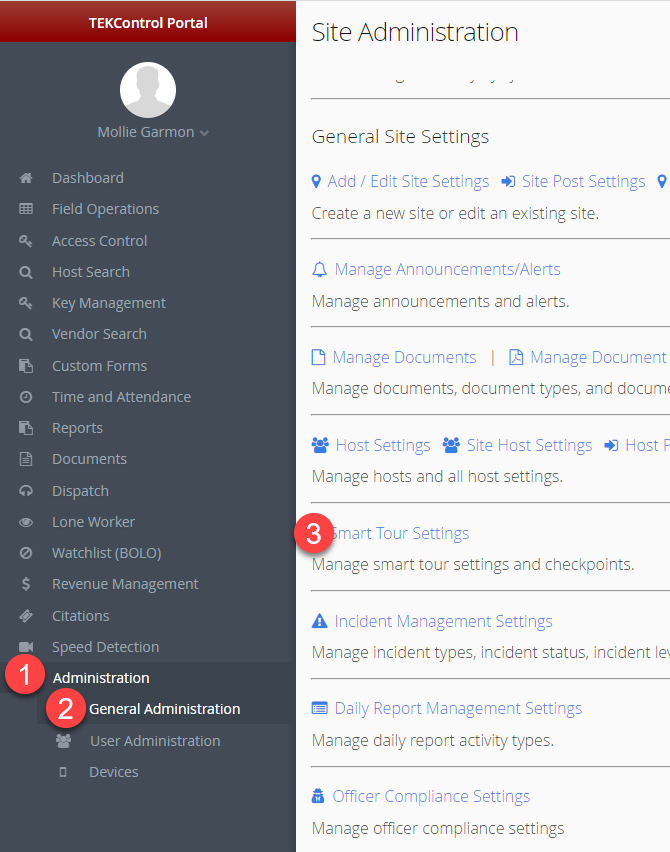Click the bell icon by Manage Announcements/Alerts
Screen dimensions: 670x852
320,270
